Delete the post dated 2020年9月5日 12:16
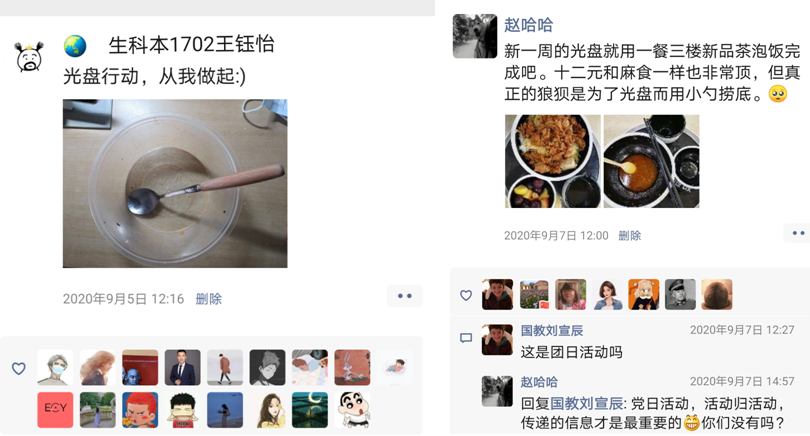 point(209,299)
